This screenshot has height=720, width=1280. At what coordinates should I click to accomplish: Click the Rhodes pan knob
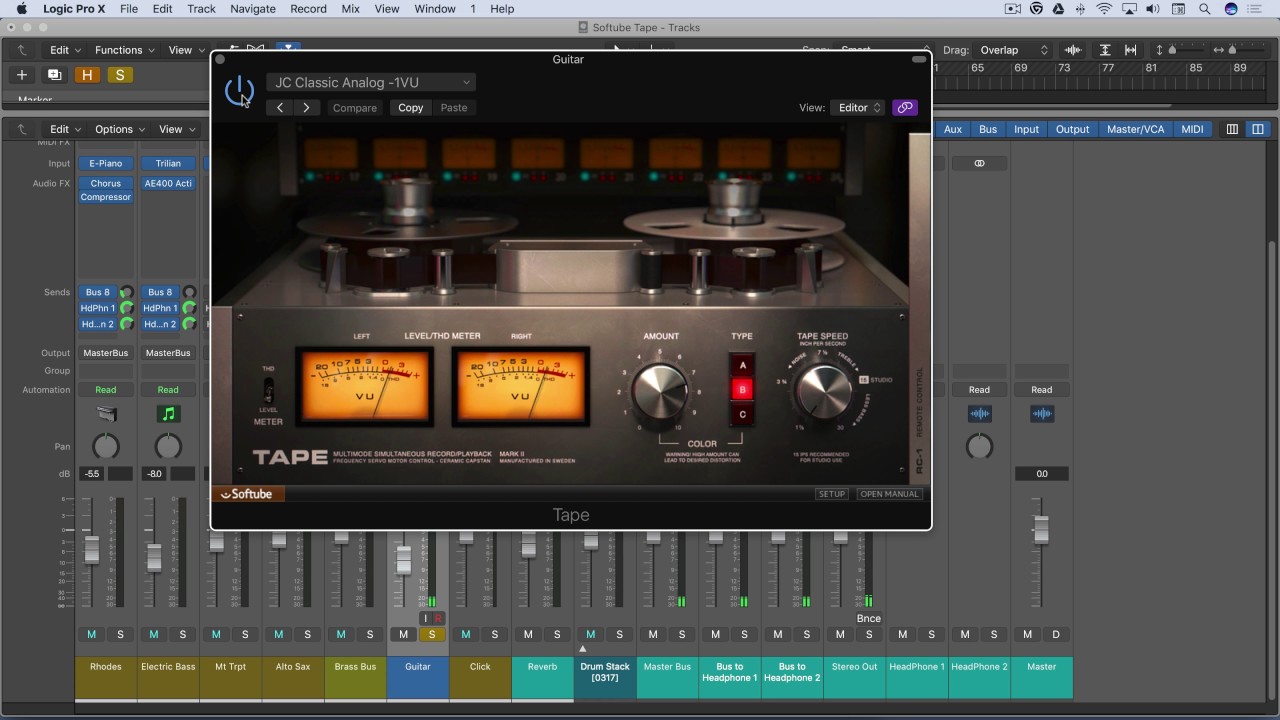105,447
